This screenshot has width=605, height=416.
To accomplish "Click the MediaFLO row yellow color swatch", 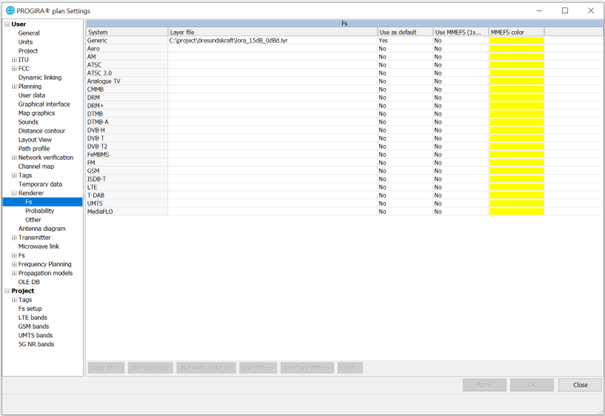I will coord(517,211).
